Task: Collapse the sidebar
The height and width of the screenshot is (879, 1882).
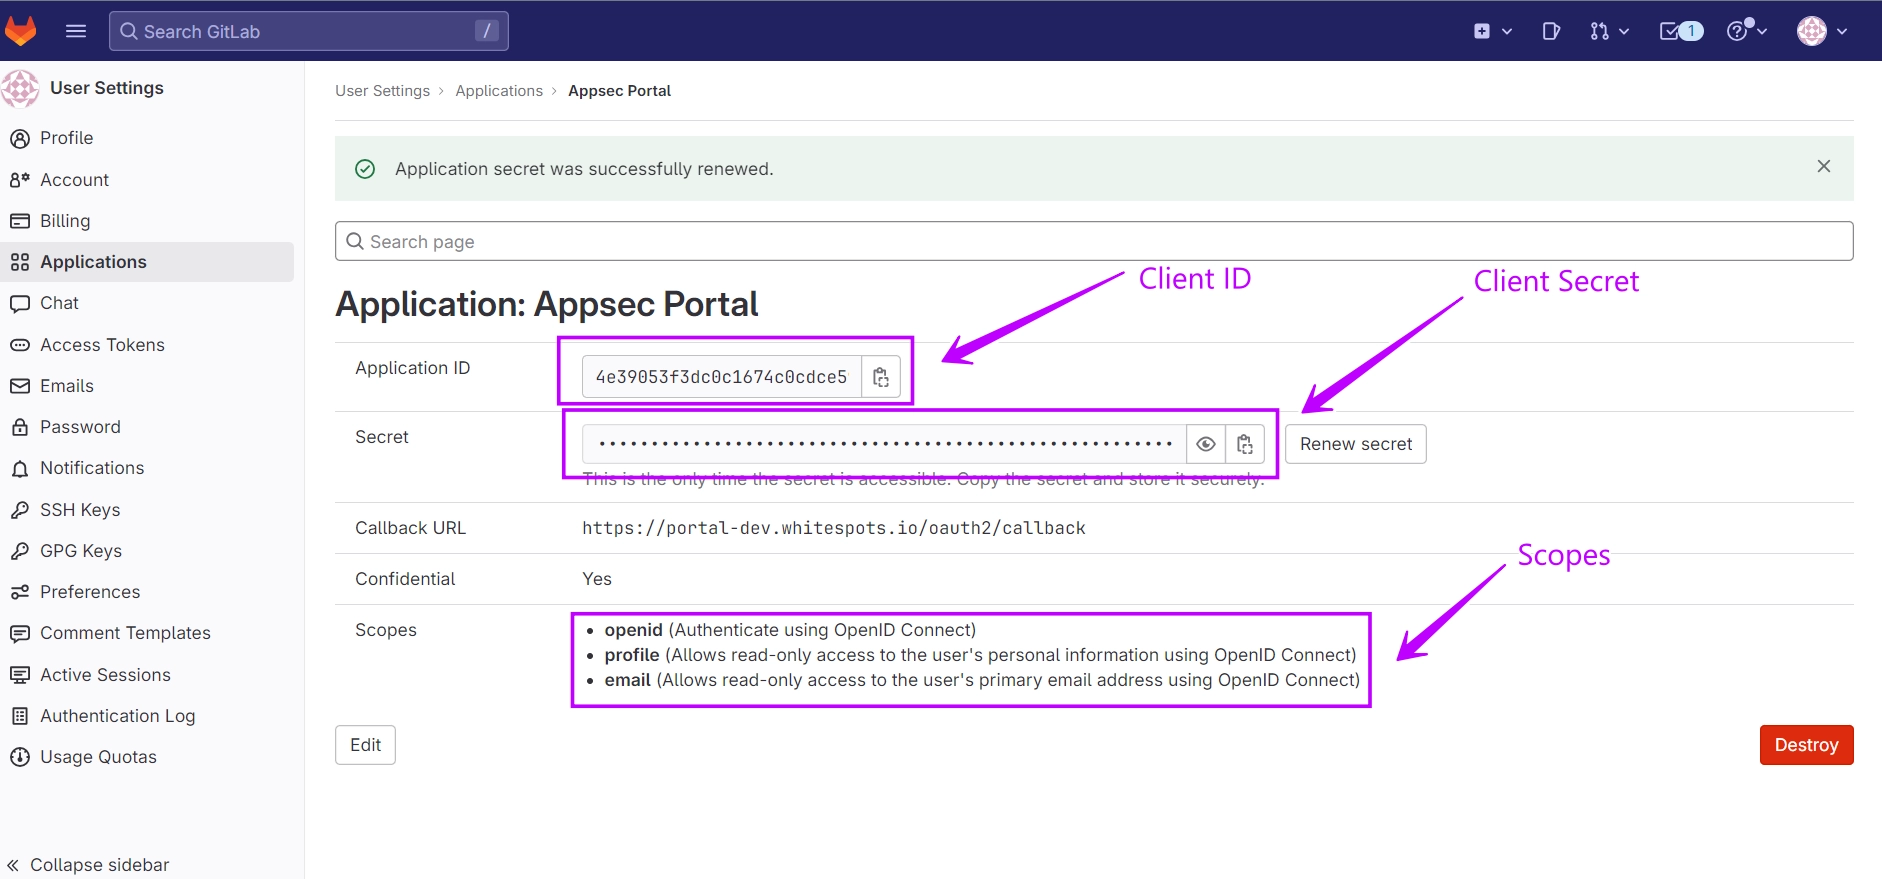Action: [x=88, y=864]
